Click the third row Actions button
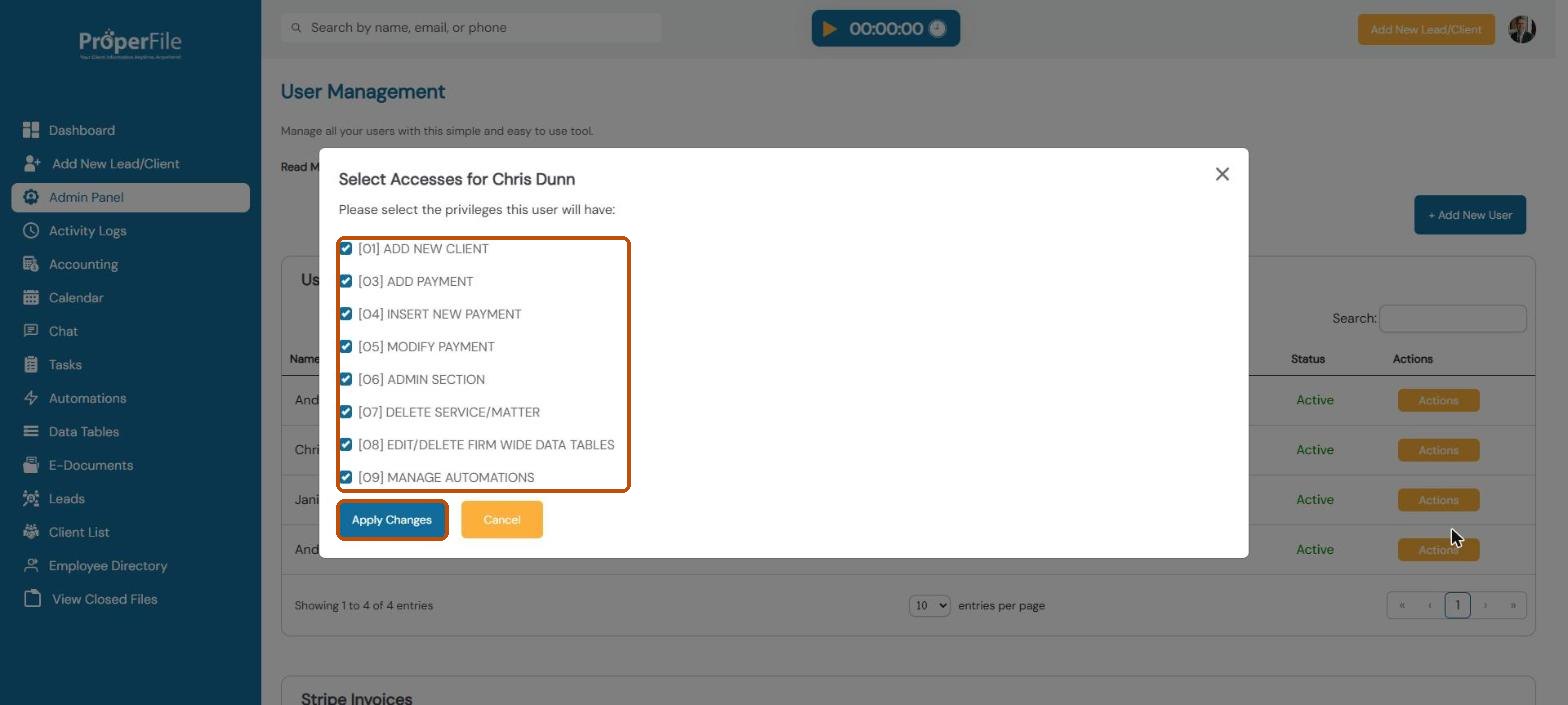The width and height of the screenshot is (1568, 705). (x=1438, y=500)
